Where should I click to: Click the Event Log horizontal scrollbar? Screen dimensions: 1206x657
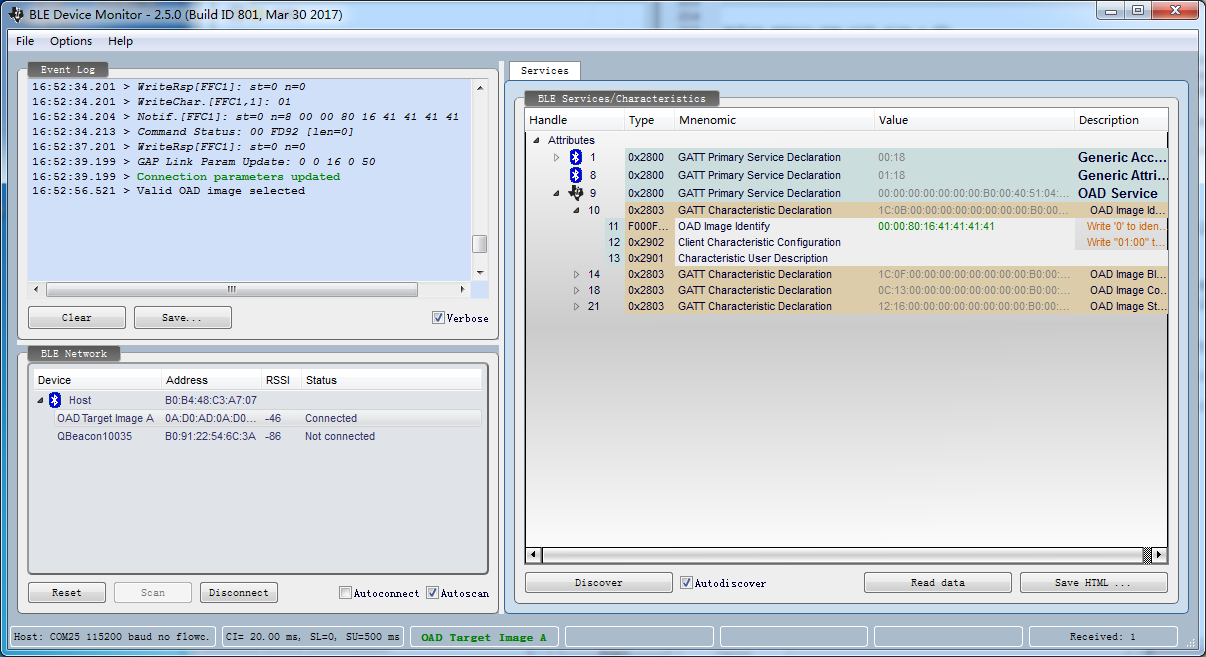231,290
